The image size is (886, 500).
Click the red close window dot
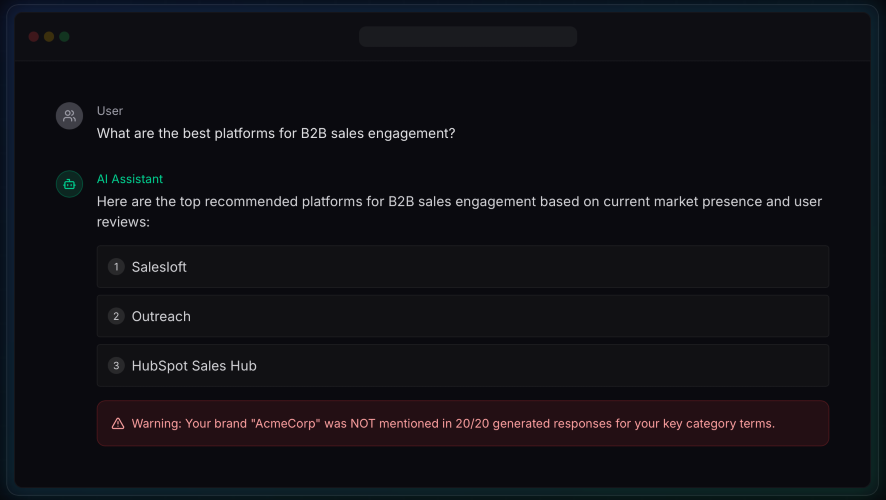tap(34, 37)
